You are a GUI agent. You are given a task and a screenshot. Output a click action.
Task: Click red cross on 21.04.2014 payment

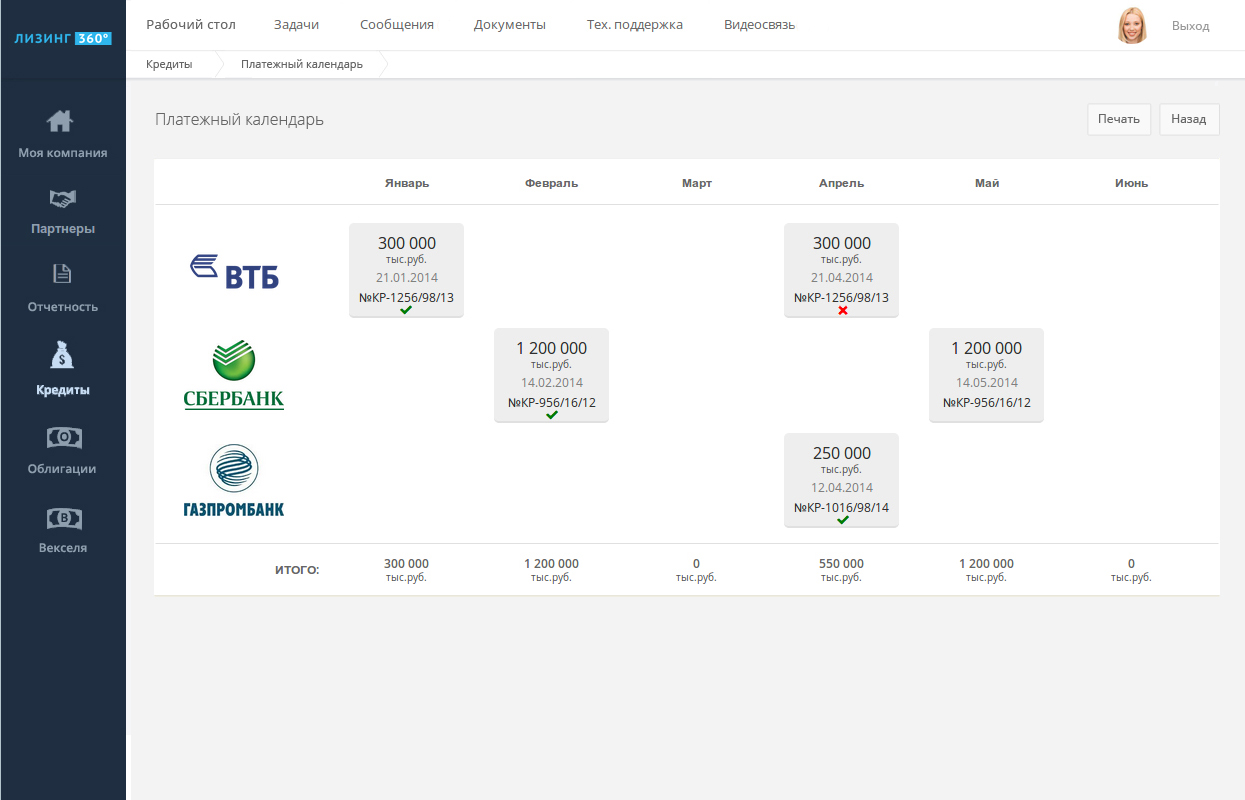click(843, 310)
